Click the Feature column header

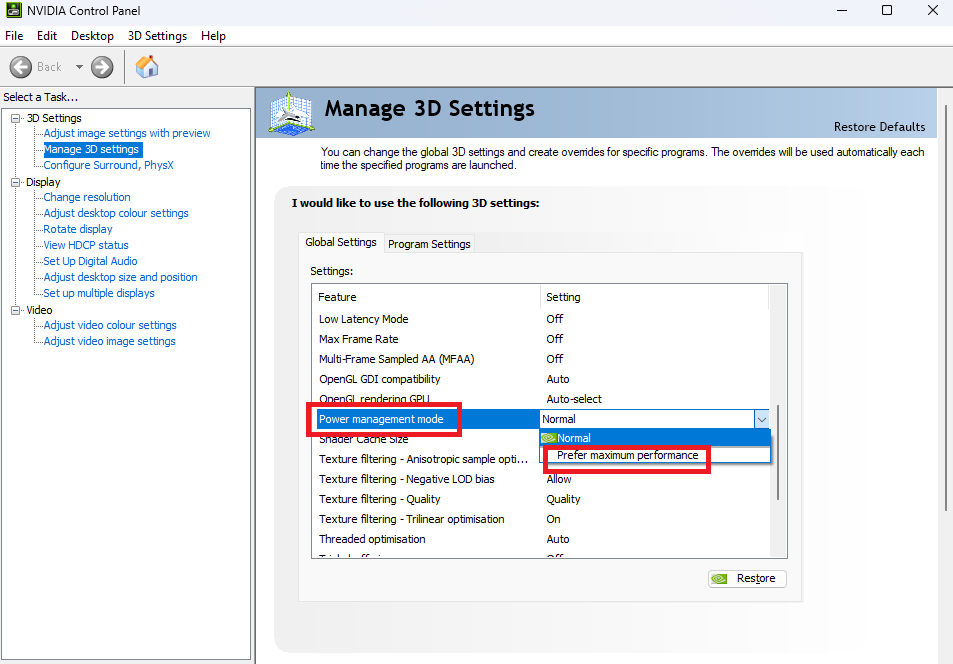click(427, 297)
